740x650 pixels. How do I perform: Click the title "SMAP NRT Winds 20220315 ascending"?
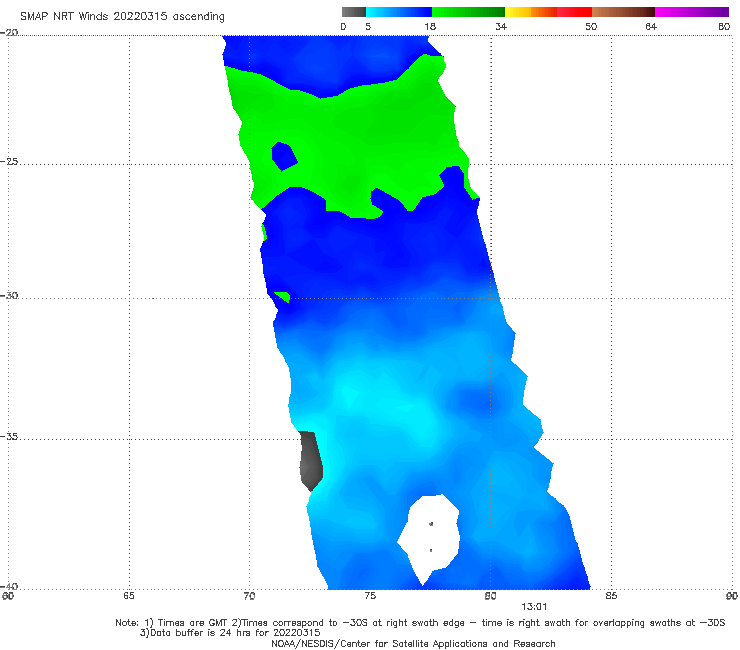(x=122, y=16)
